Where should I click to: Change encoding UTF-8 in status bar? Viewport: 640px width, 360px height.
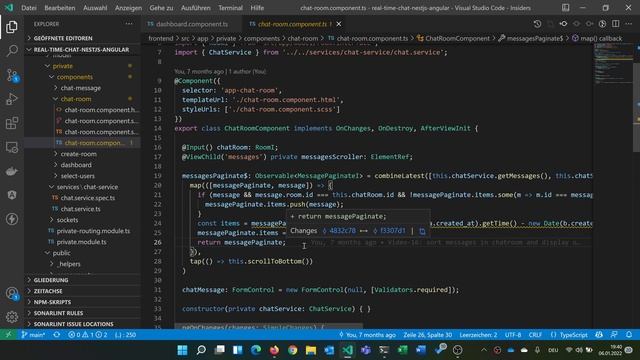pyautogui.click(x=513, y=335)
